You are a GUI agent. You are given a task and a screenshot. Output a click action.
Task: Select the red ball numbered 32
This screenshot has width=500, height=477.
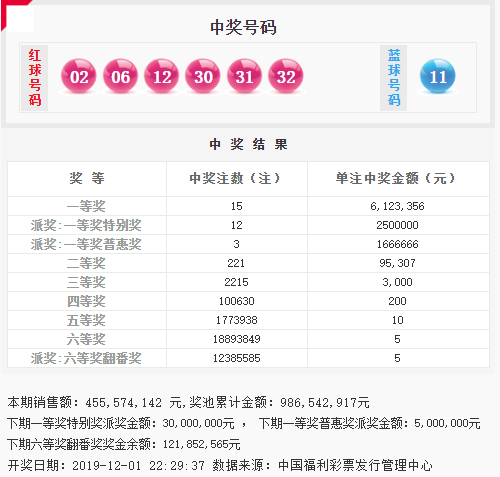coord(286,76)
